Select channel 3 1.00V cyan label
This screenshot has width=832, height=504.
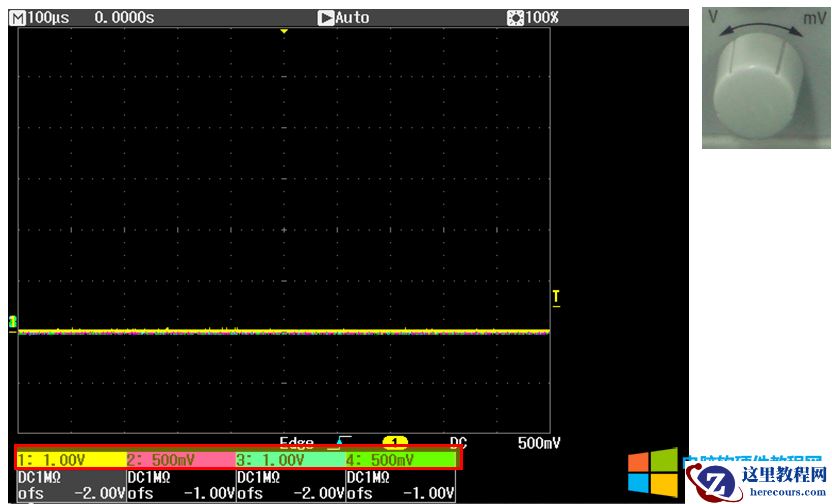click(x=290, y=460)
